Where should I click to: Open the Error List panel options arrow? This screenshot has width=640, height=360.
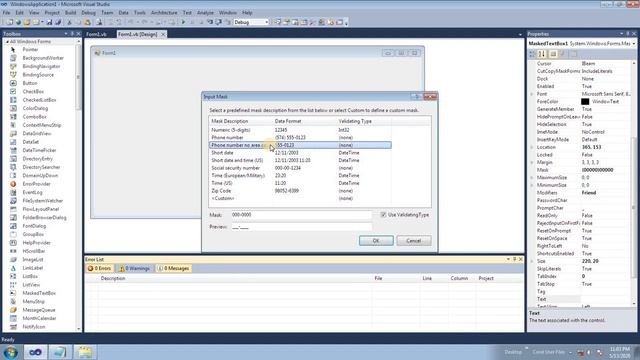[508, 259]
